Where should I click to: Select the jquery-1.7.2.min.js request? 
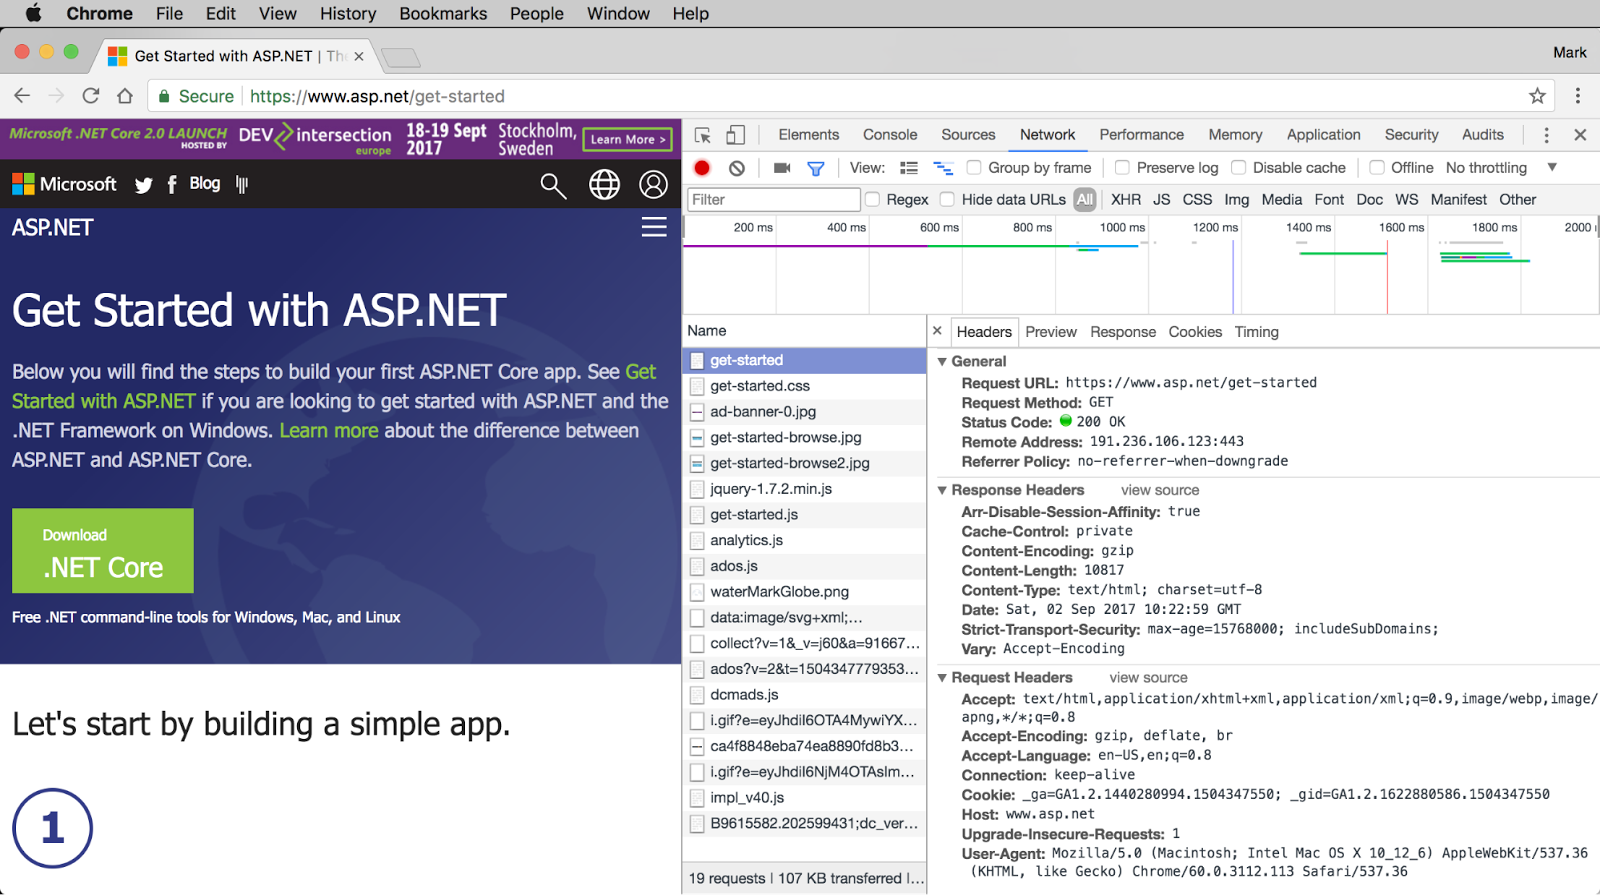805,489
